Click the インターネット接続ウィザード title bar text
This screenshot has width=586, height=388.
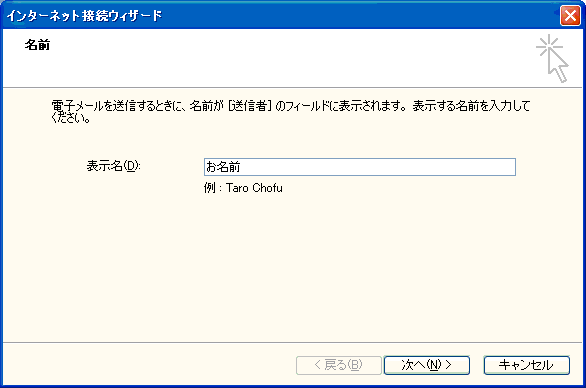pos(84,16)
